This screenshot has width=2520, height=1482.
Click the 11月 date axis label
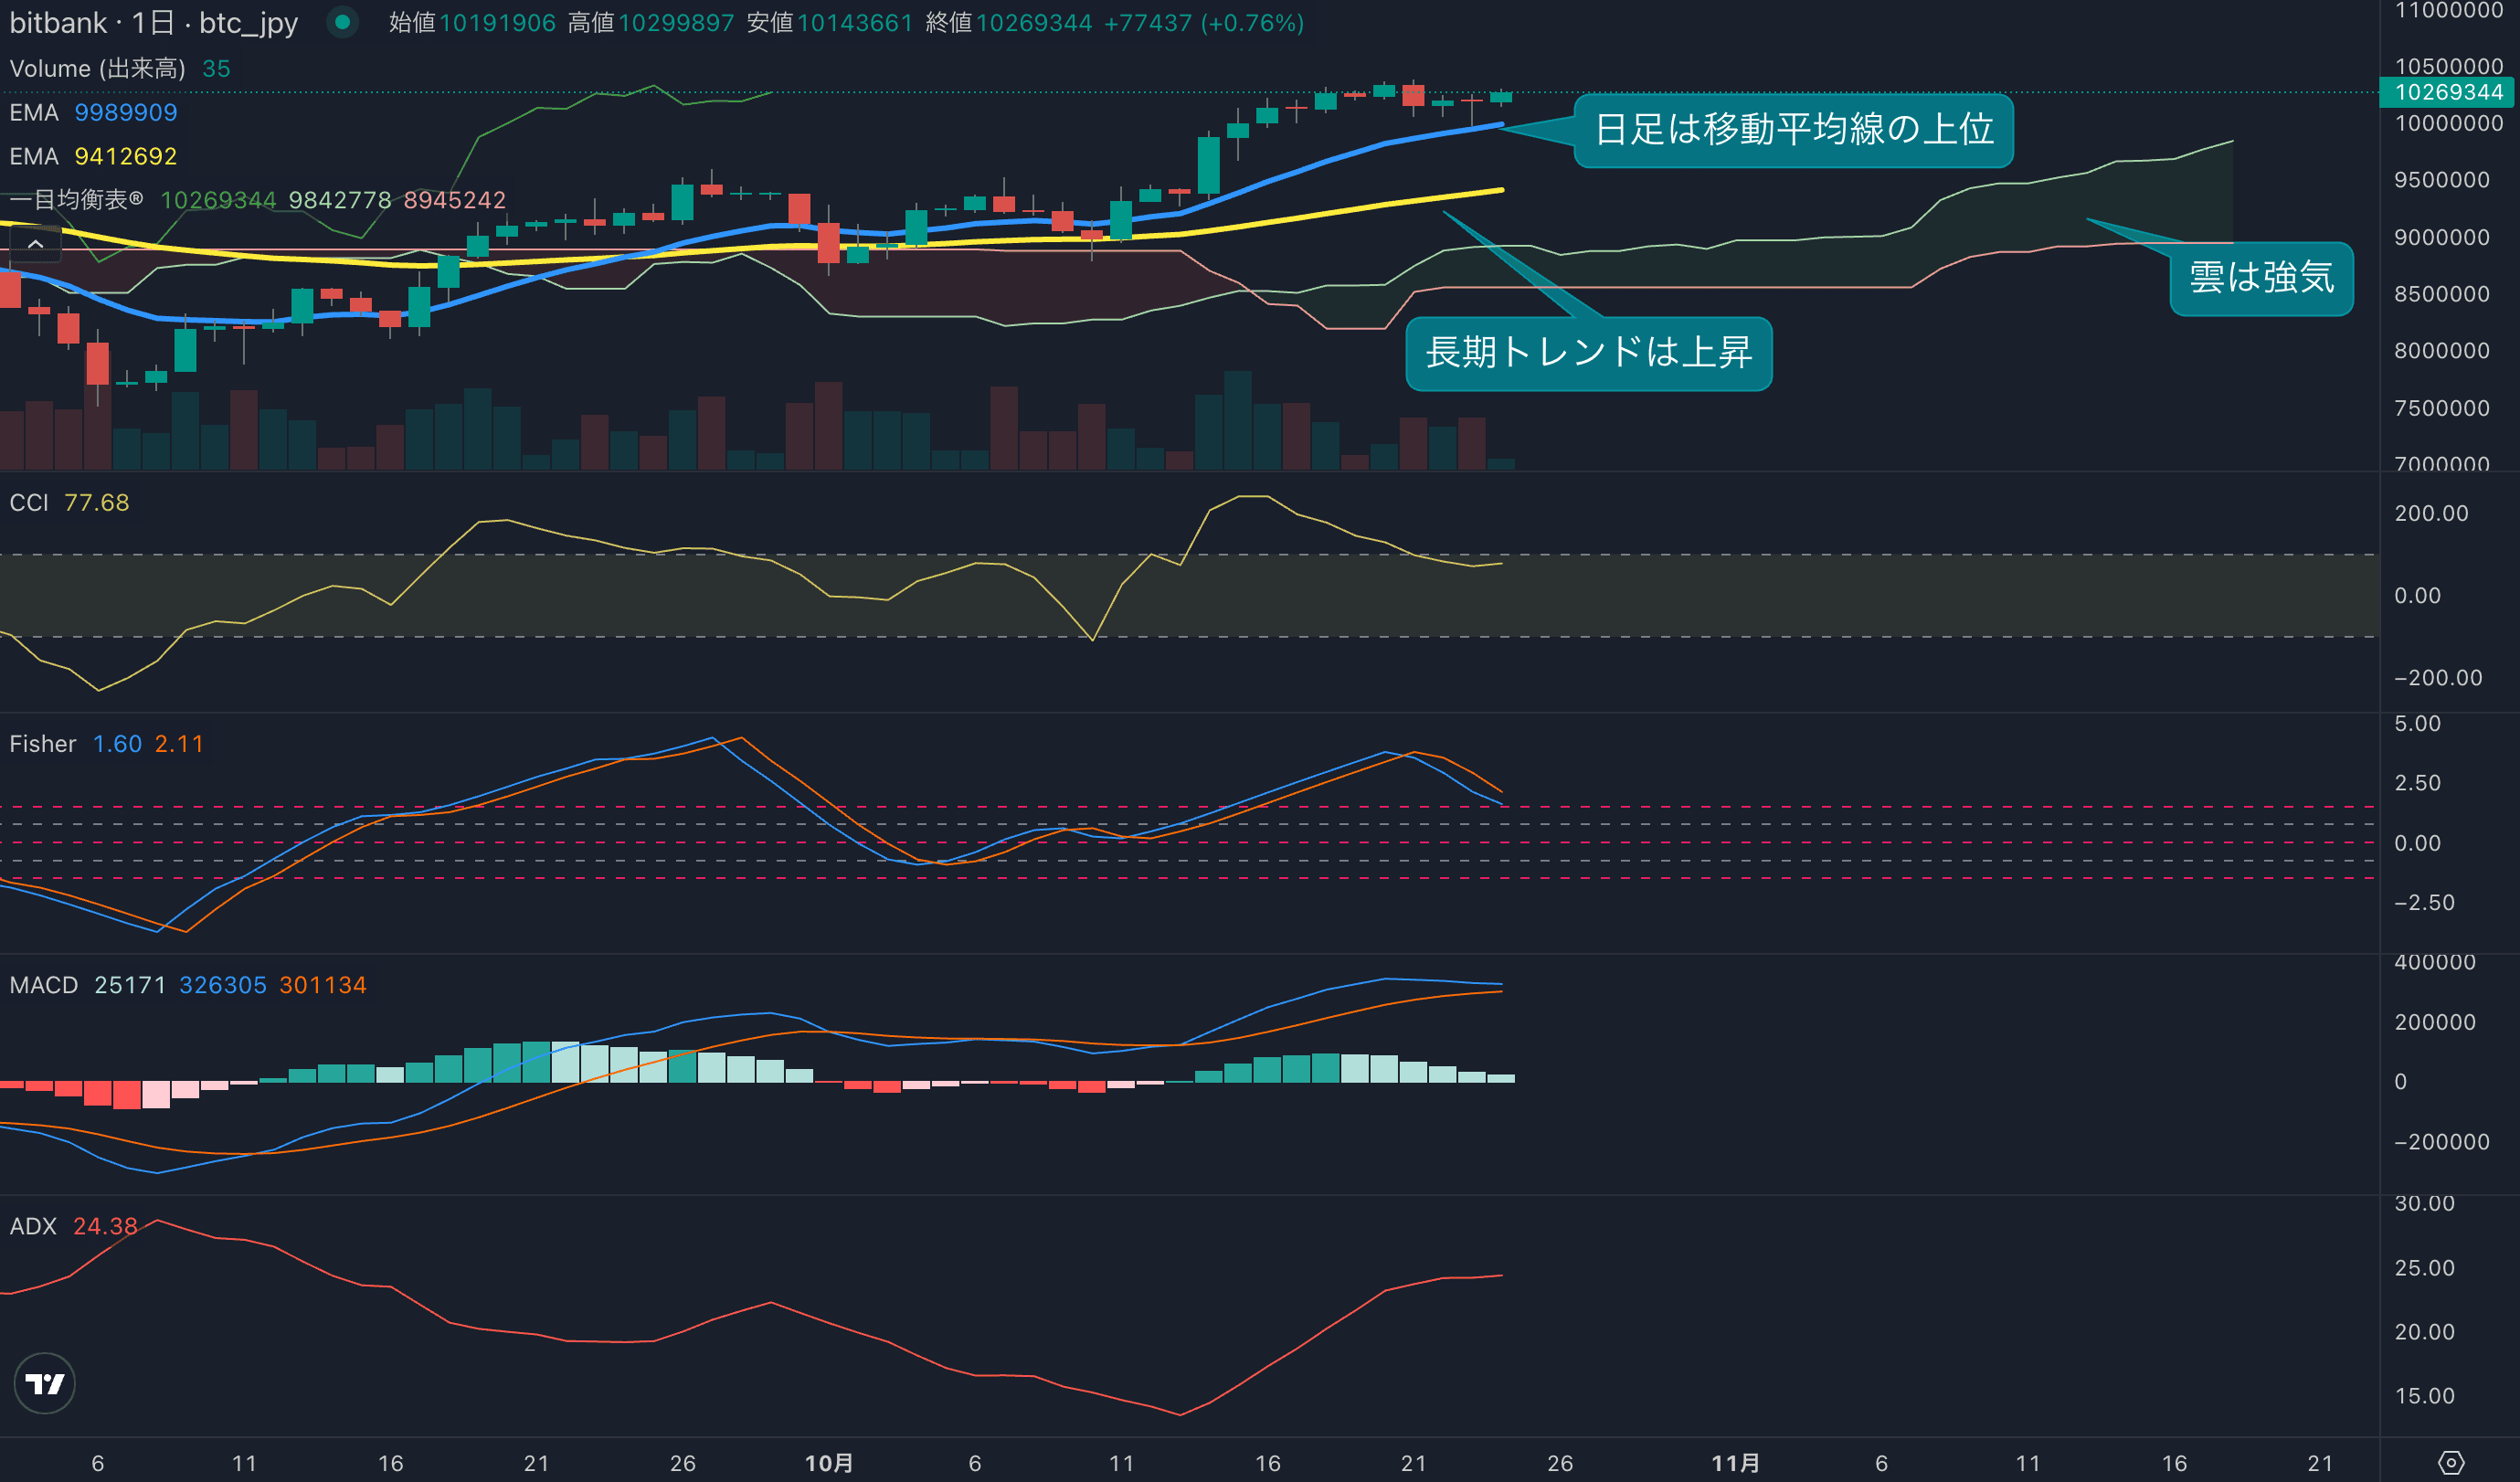pyautogui.click(x=1735, y=1463)
